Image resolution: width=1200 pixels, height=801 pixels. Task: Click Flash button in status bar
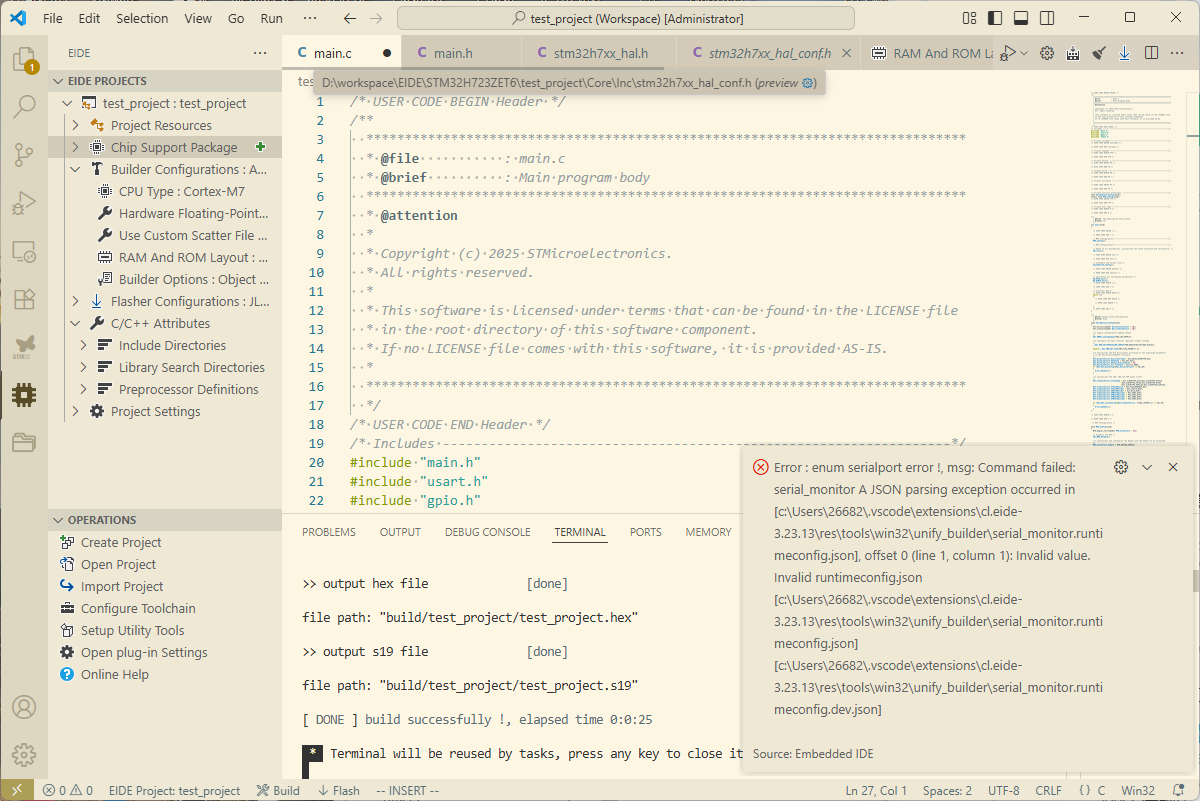[x=338, y=790]
